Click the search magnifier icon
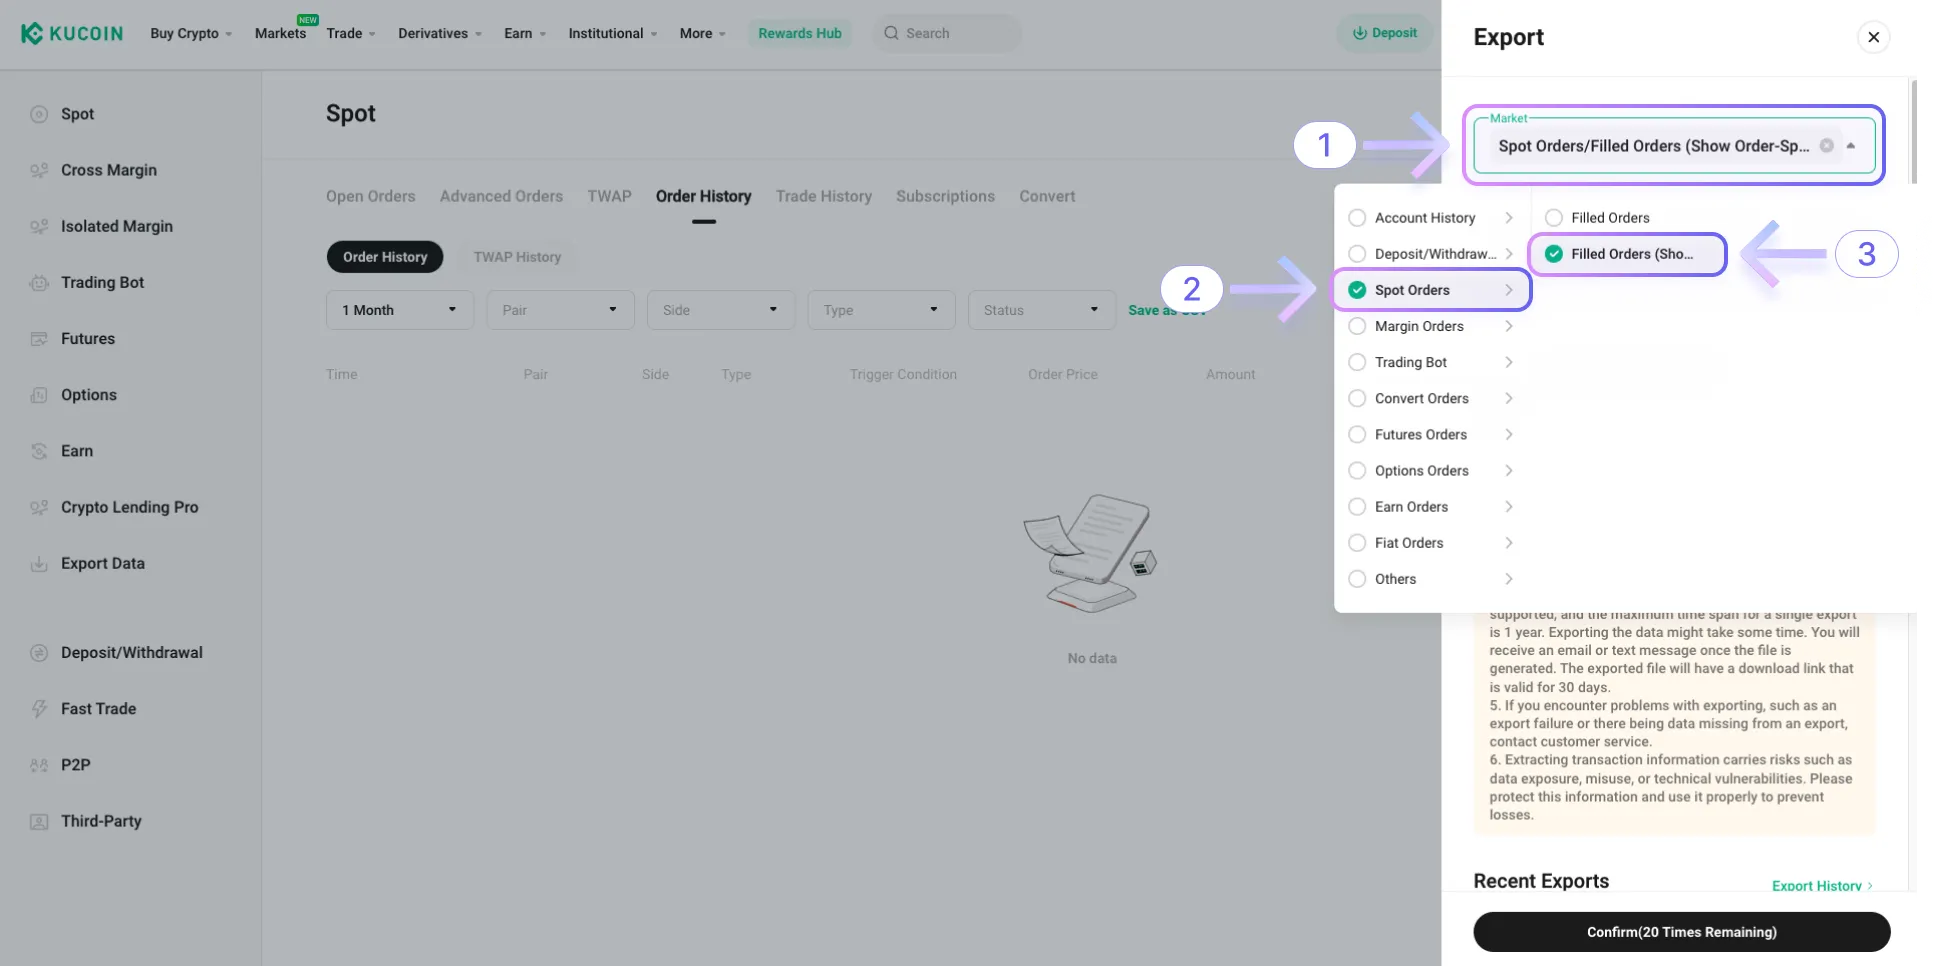 coord(890,33)
